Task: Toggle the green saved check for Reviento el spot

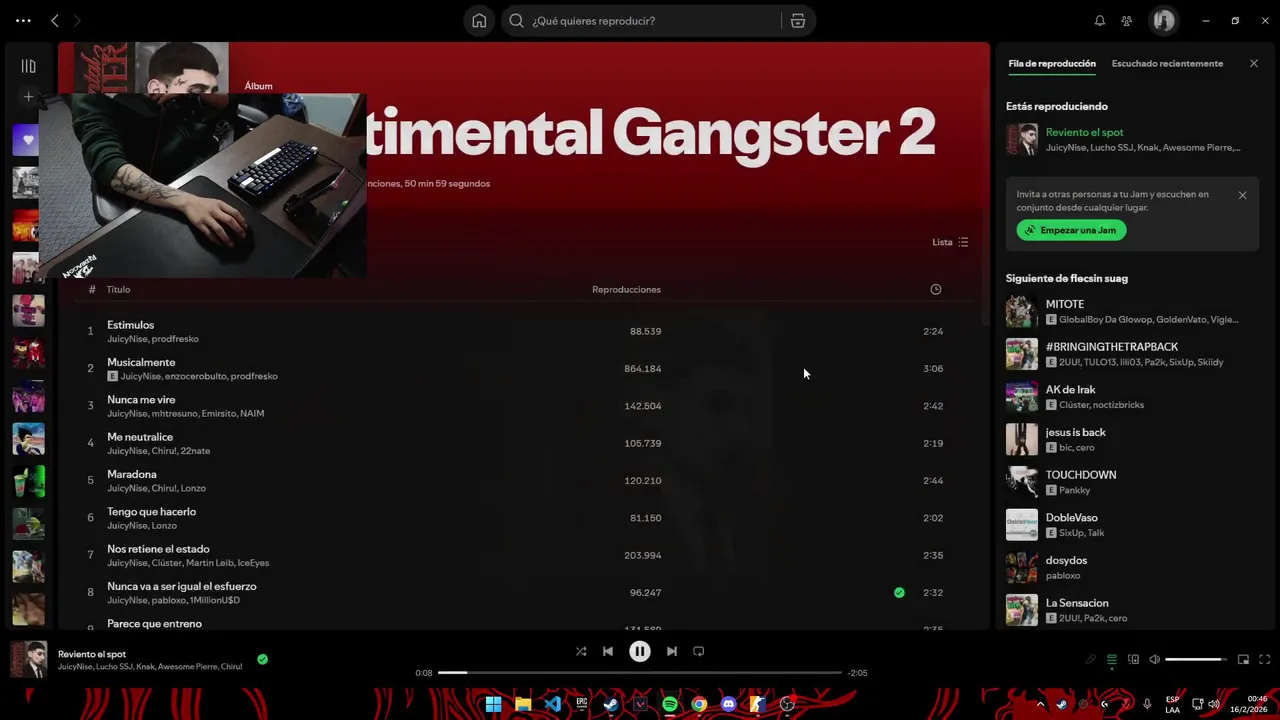Action: pyautogui.click(x=262, y=660)
